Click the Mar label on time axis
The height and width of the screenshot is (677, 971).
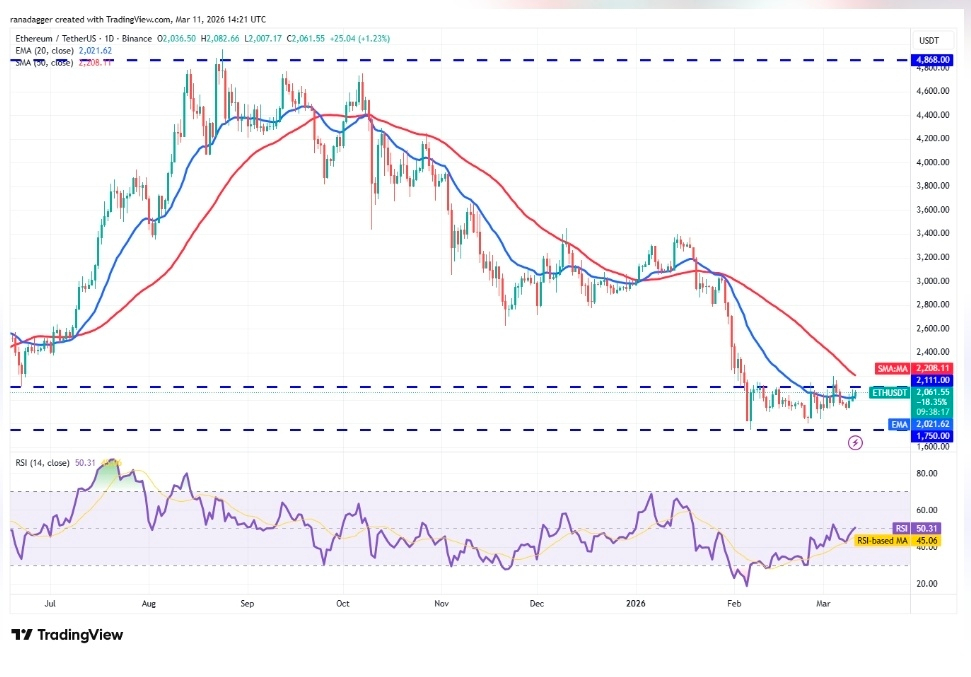coord(823,603)
